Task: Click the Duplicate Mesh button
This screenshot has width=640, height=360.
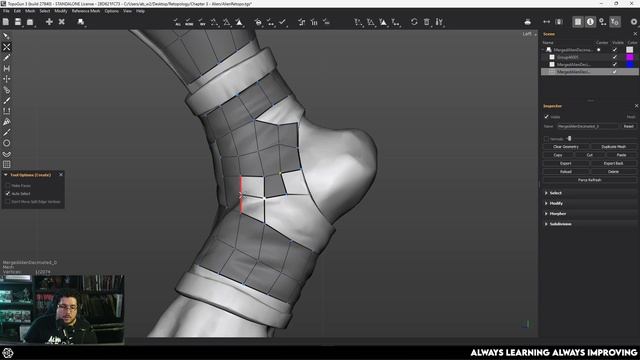Action: point(613,147)
